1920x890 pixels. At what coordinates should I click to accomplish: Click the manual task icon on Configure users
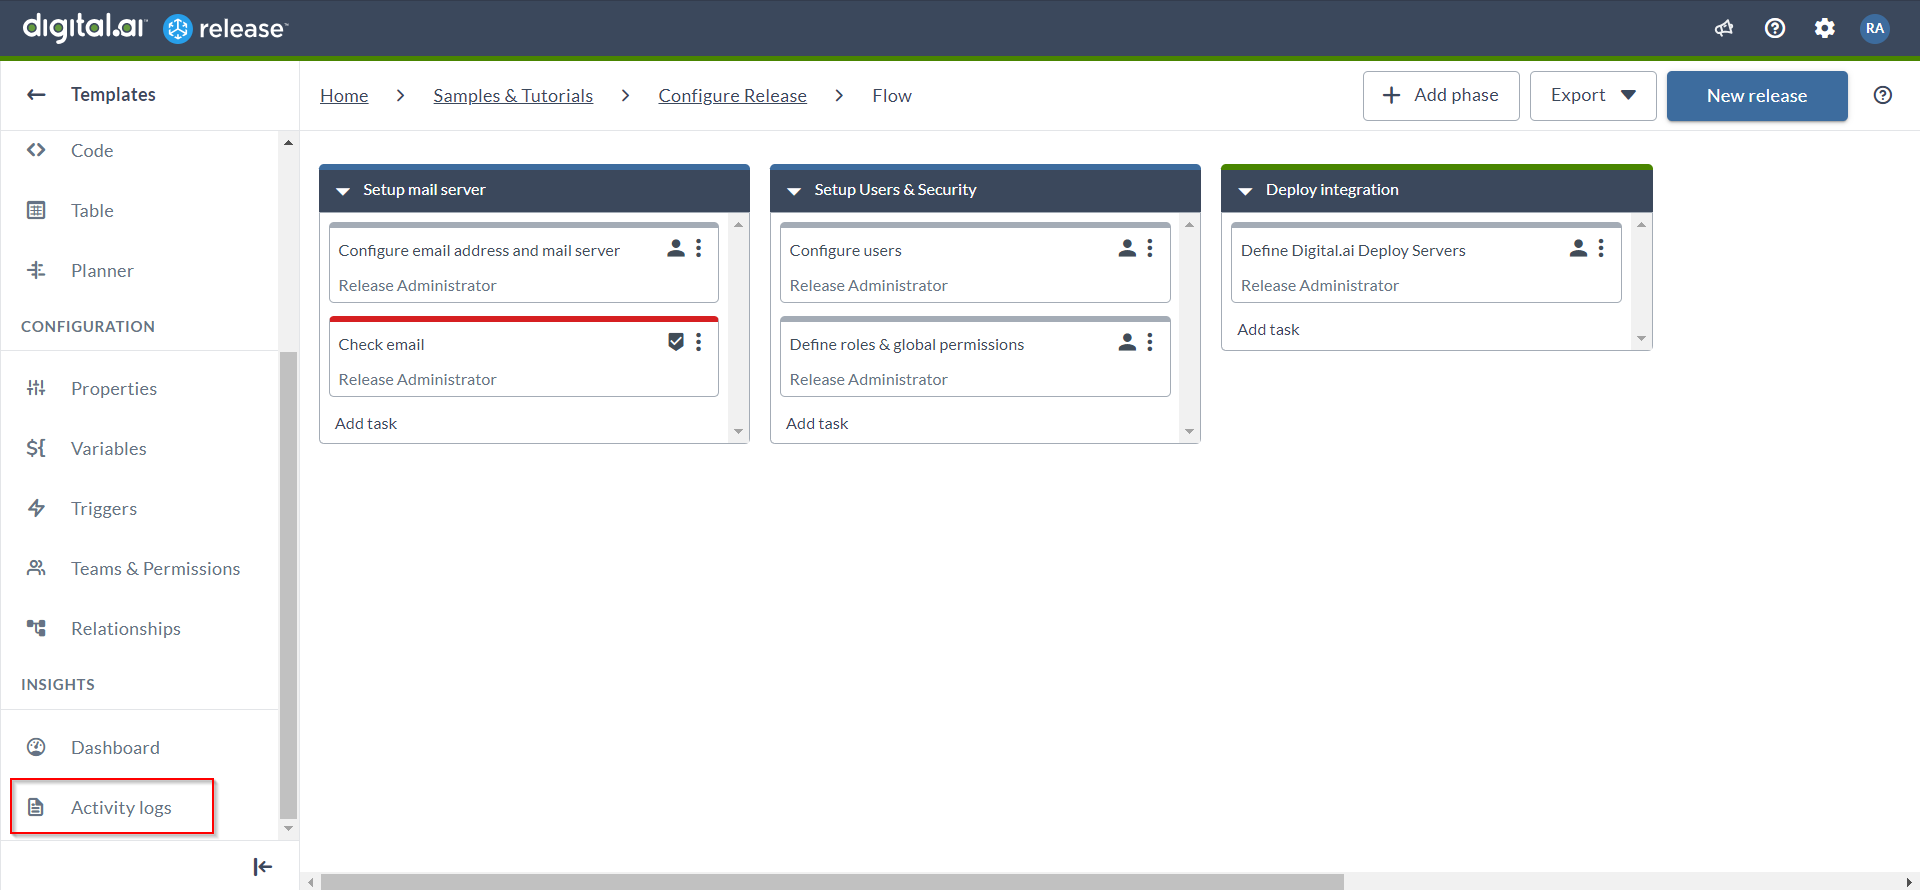point(1127,248)
